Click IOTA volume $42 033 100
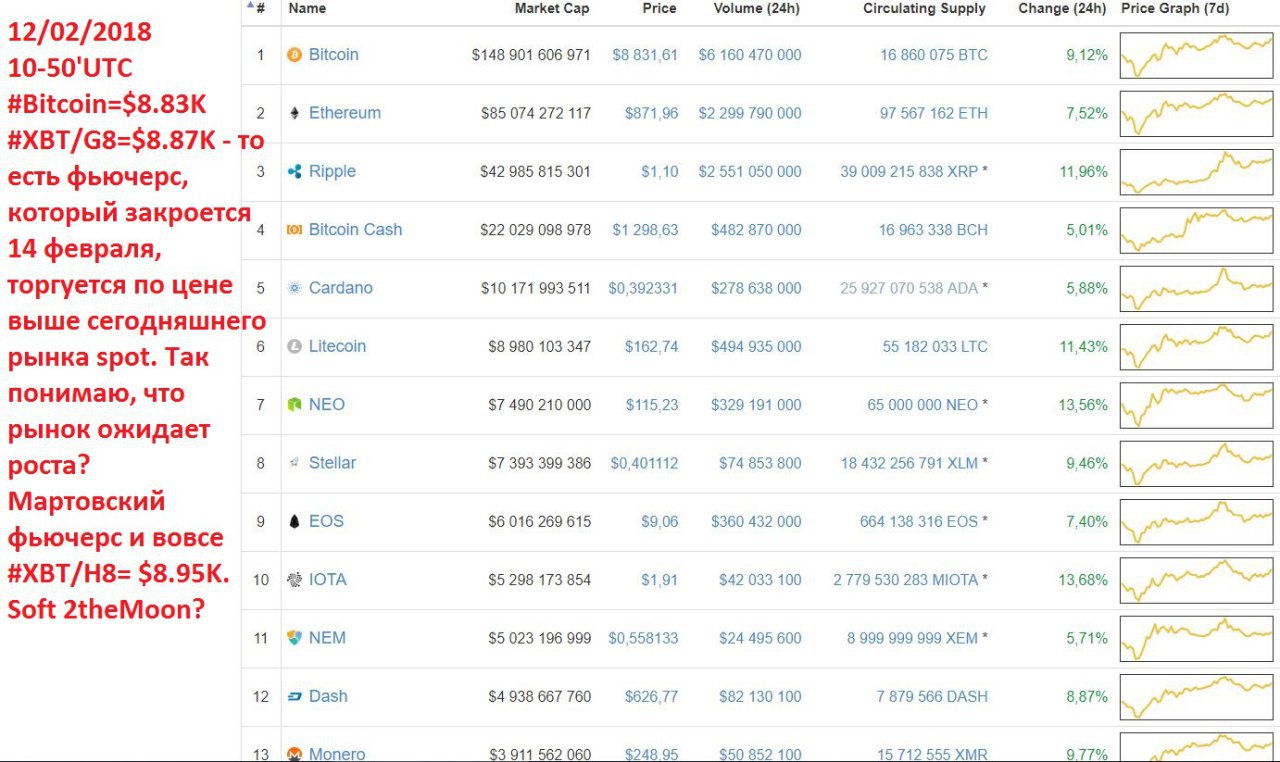This screenshot has height=762, width=1280. click(760, 580)
